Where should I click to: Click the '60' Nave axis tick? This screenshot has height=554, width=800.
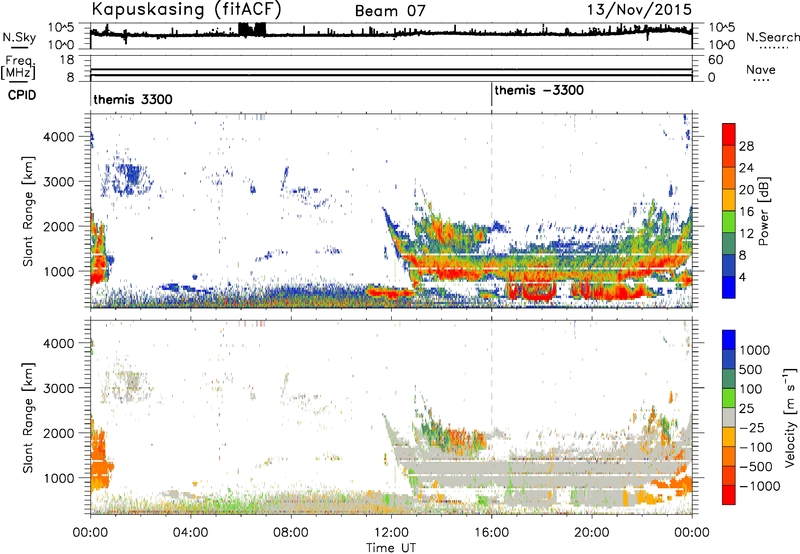pos(716,60)
